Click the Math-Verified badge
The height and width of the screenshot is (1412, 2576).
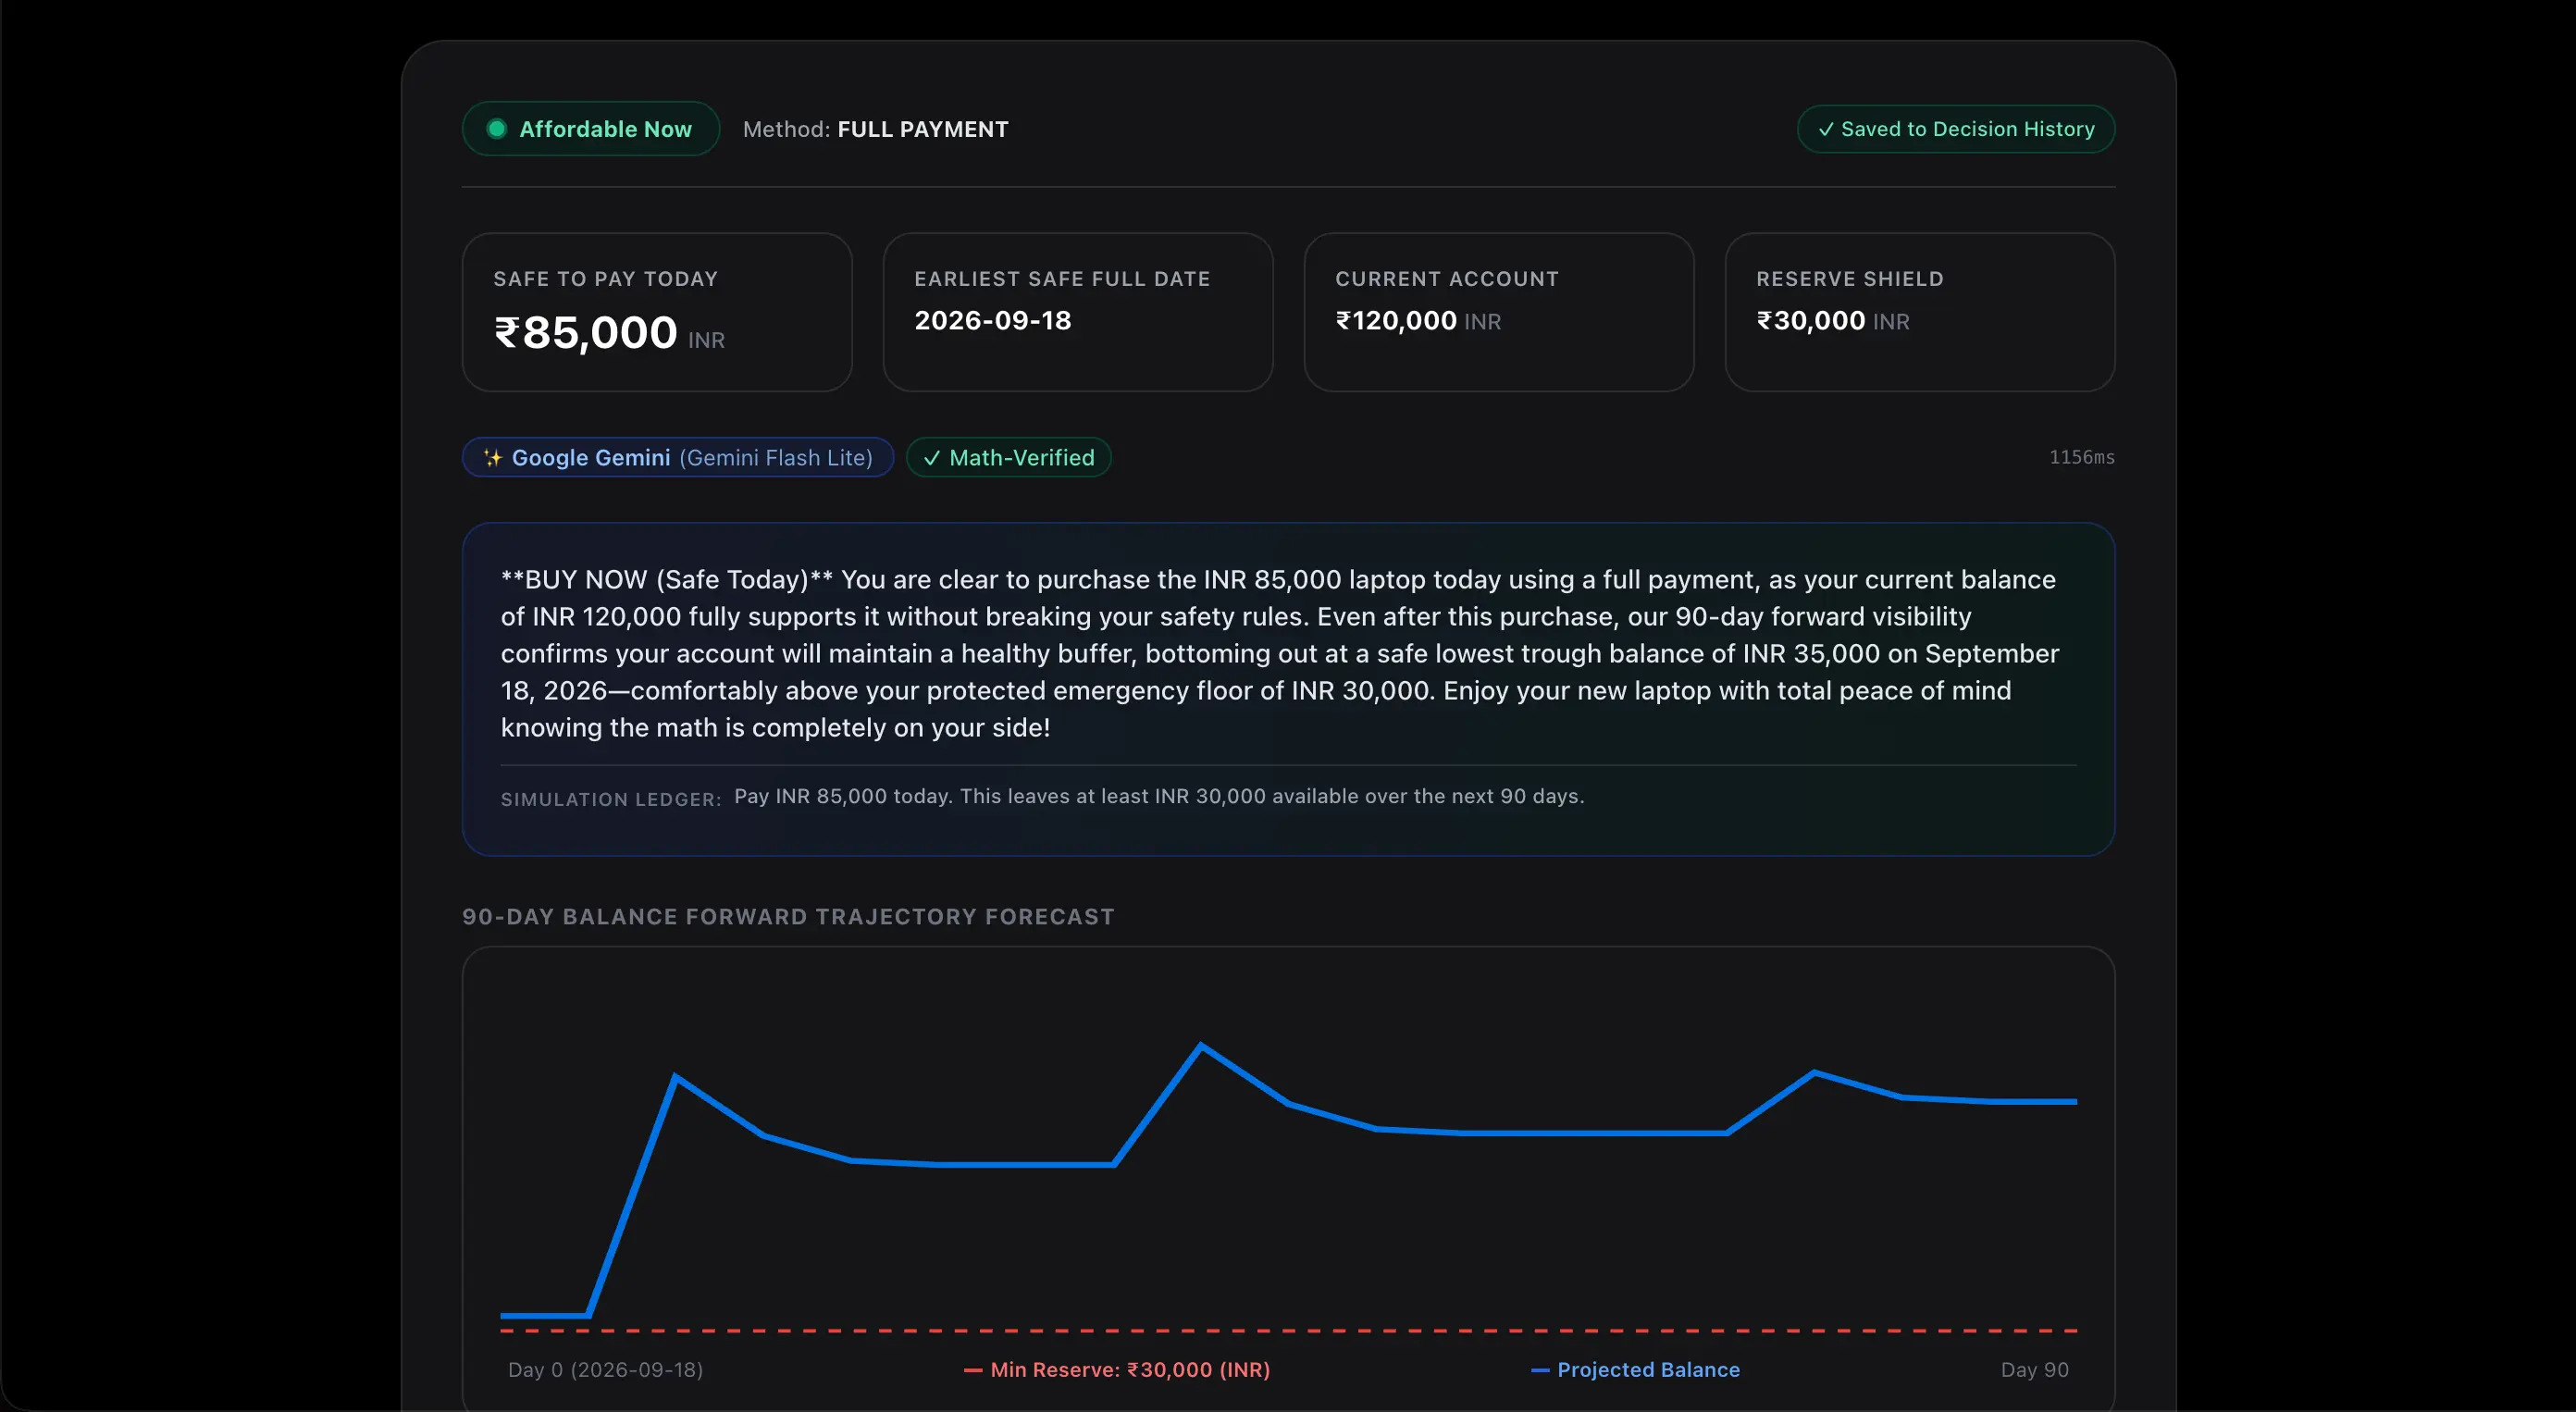(1008, 458)
